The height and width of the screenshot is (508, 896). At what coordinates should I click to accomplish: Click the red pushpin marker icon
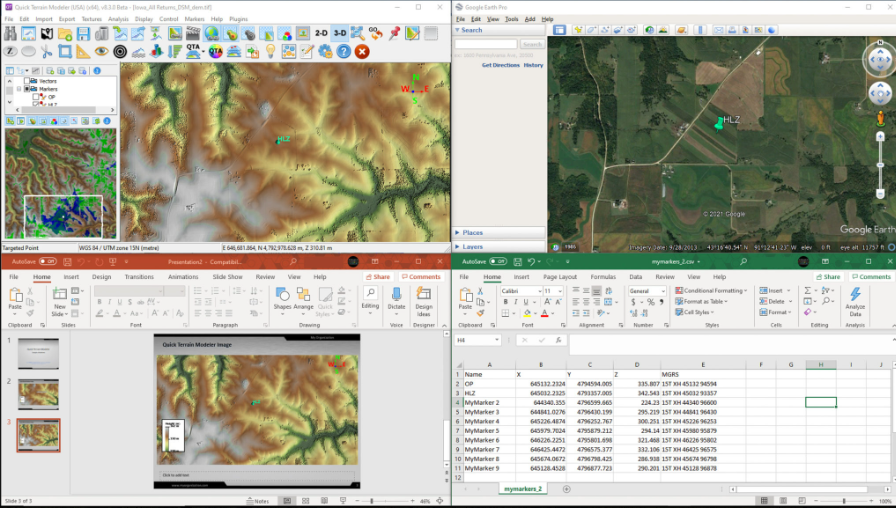(394, 34)
